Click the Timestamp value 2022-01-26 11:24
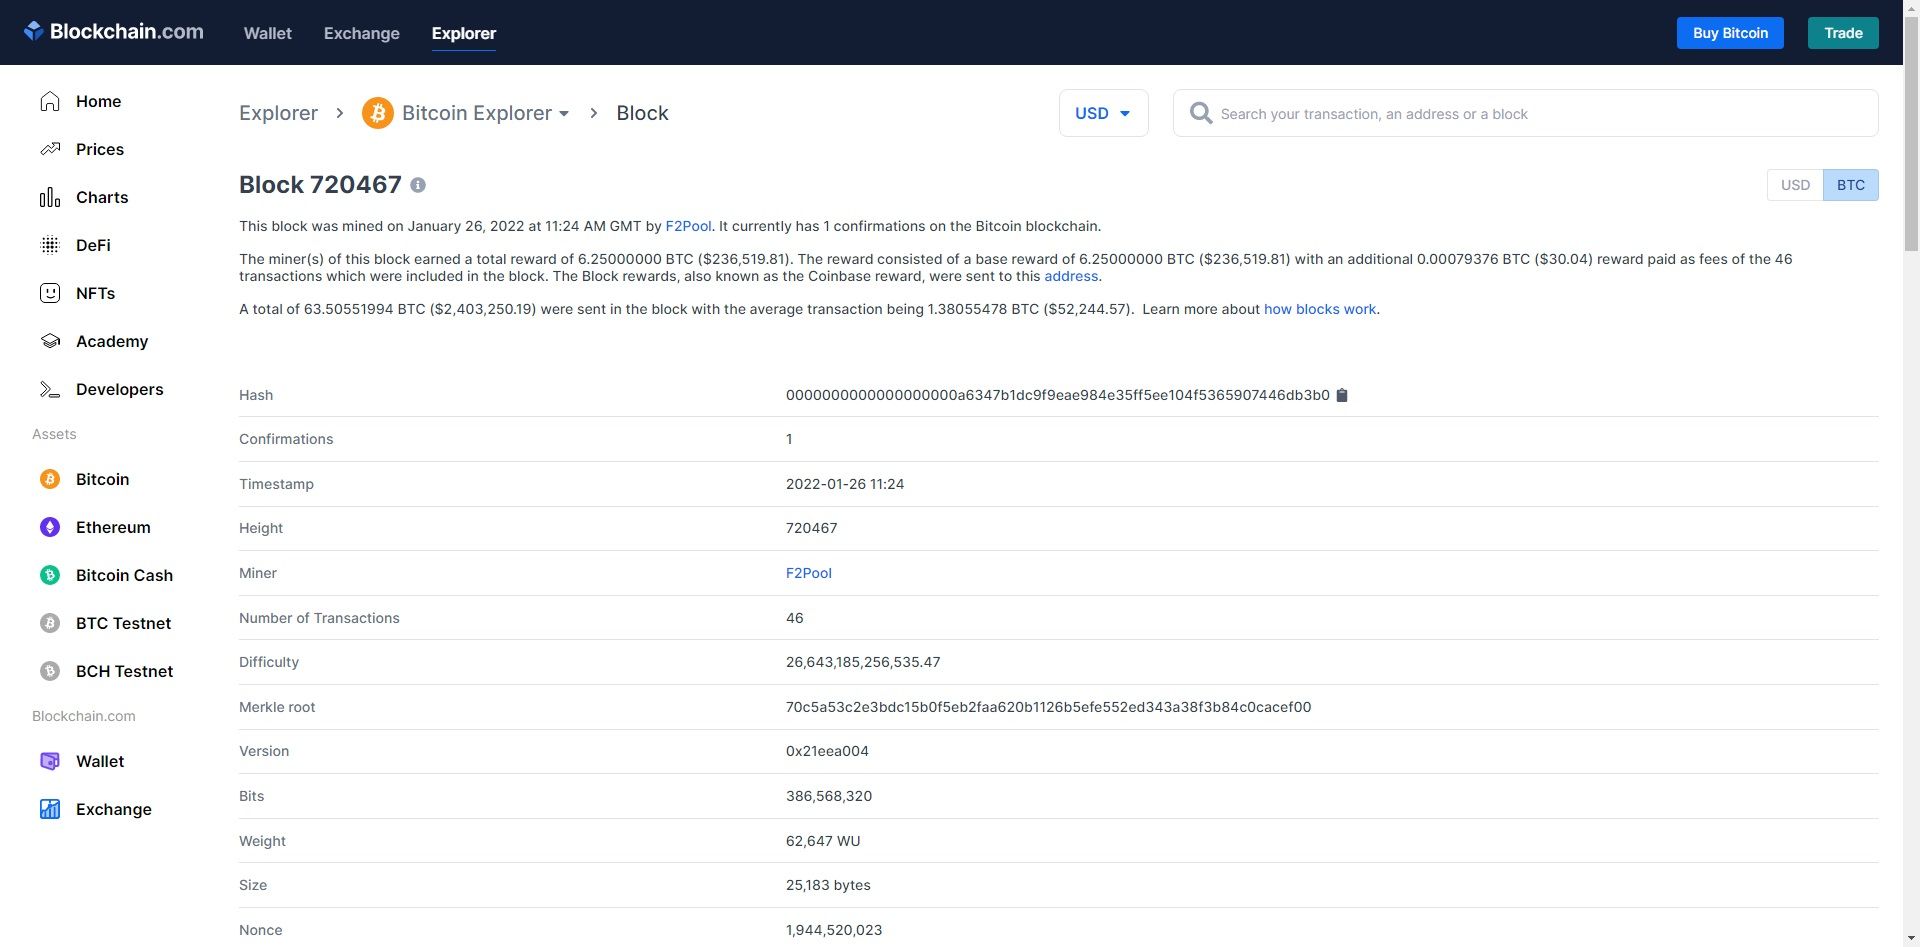Screen dimensions: 1920x947 [845, 484]
